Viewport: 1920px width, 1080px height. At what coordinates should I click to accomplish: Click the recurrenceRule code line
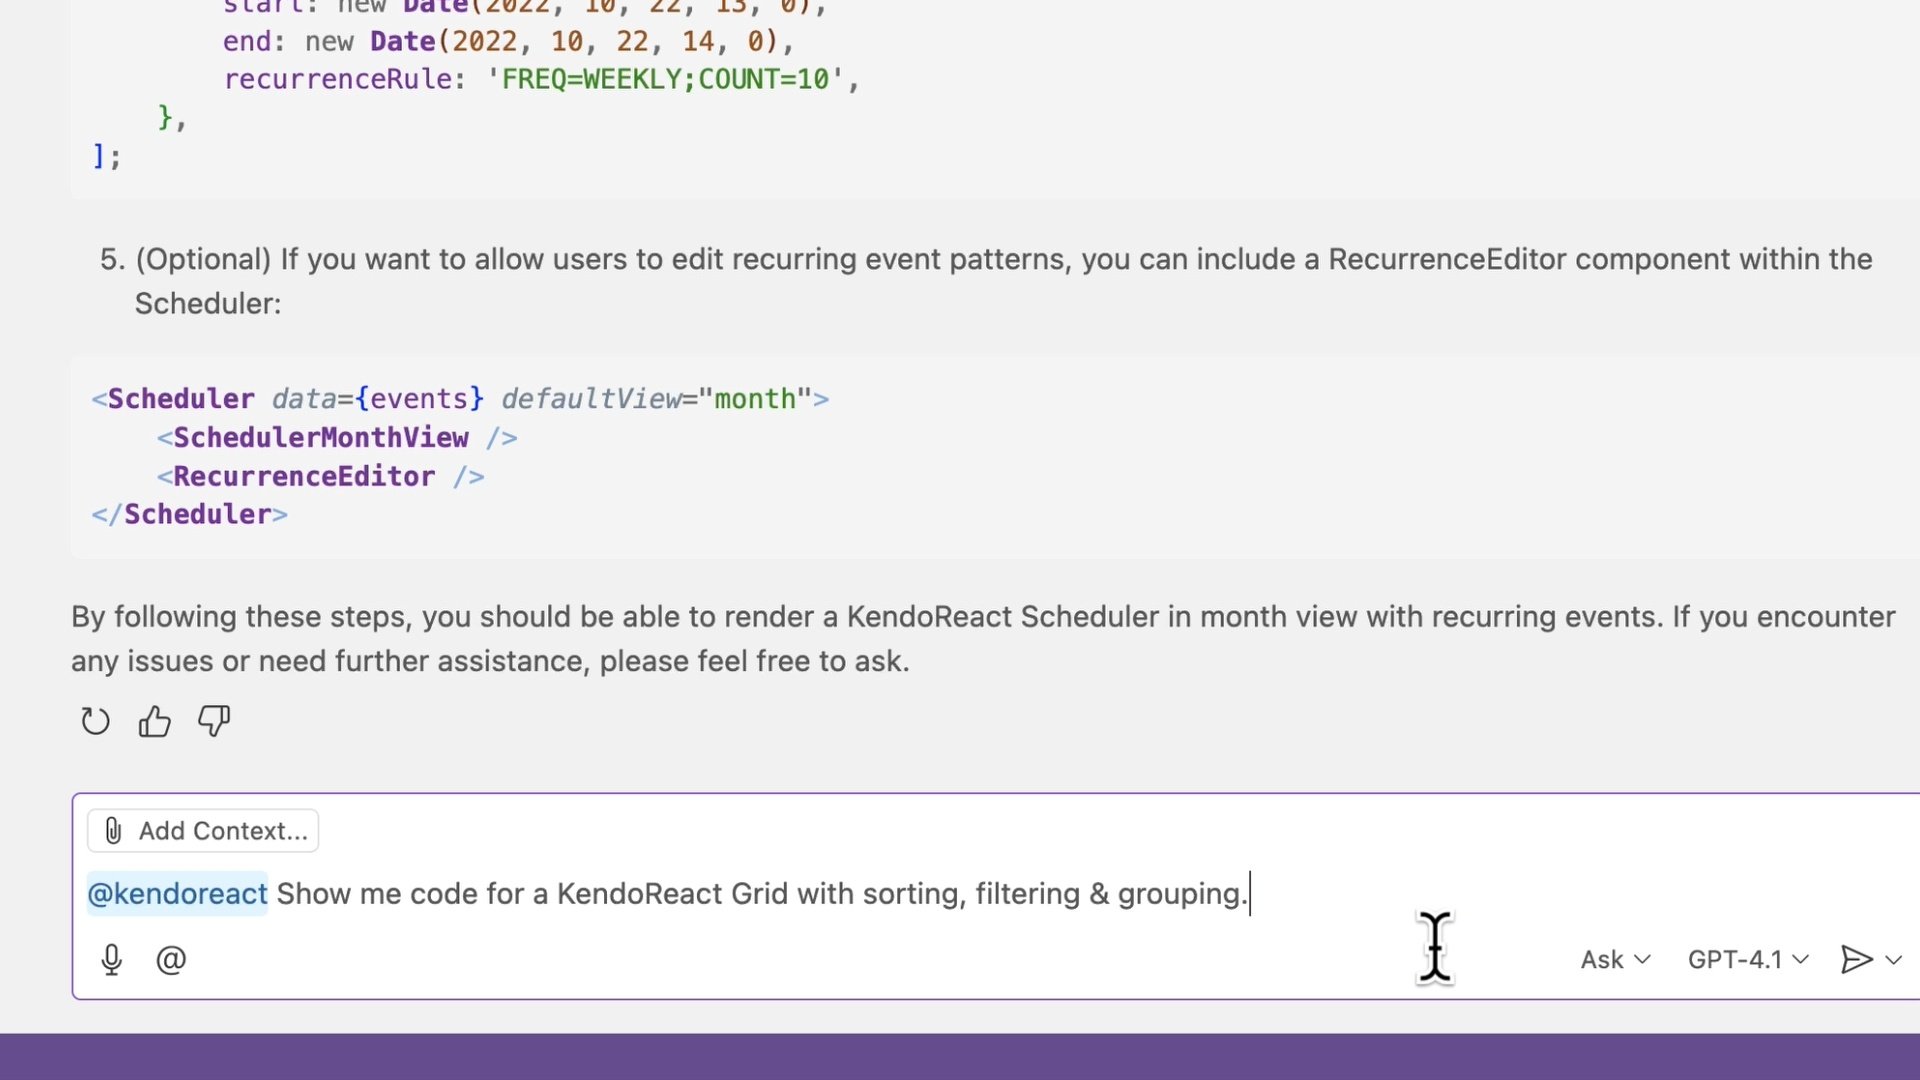[541, 79]
